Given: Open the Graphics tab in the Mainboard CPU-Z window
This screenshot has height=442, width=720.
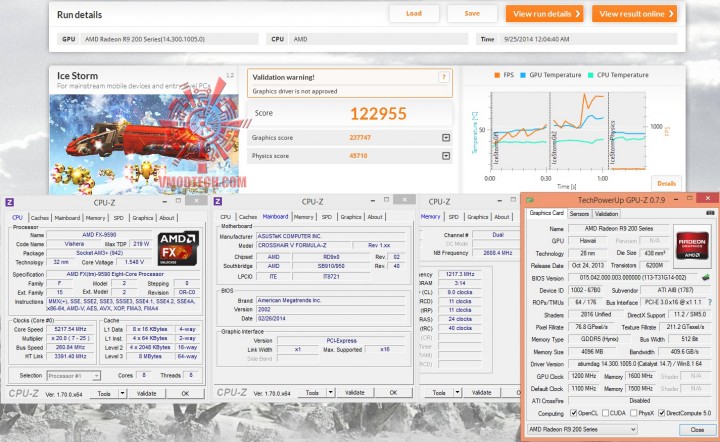Looking at the screenshot, I should click(x=351, y=217).
